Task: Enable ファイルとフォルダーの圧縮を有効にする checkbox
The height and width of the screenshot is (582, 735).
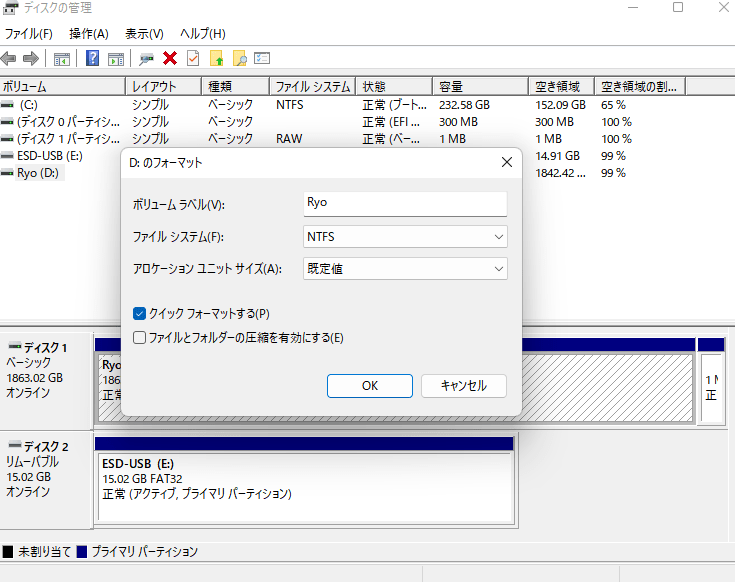Action: [140, 338]
